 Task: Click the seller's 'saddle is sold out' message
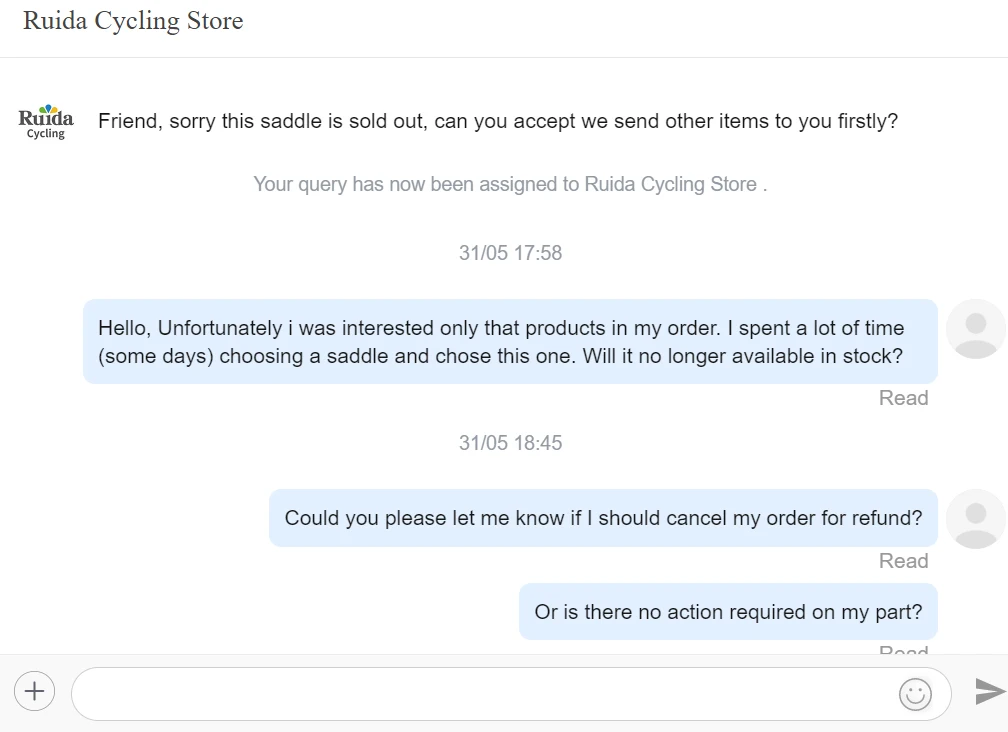[498, 121]
